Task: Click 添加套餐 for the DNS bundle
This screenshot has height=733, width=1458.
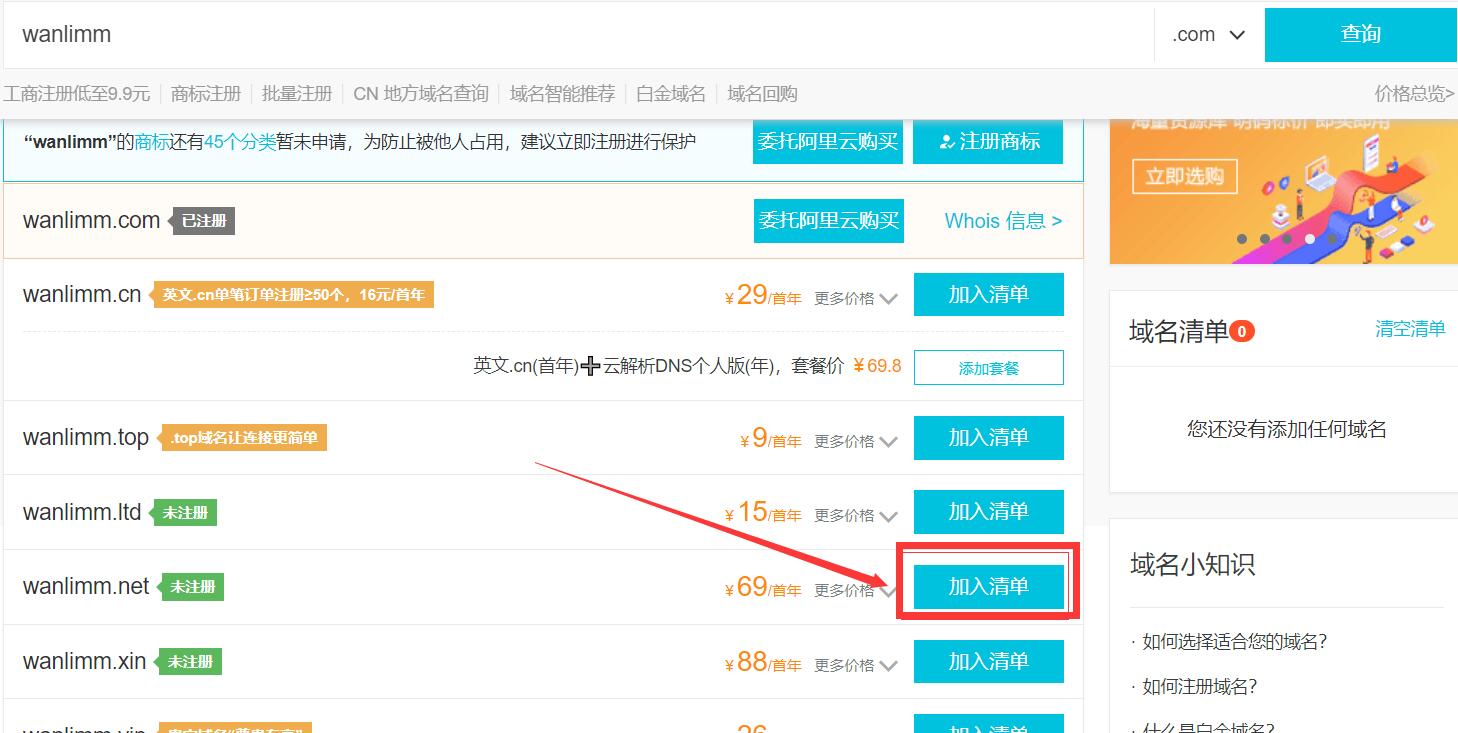Action: point(988,367)
